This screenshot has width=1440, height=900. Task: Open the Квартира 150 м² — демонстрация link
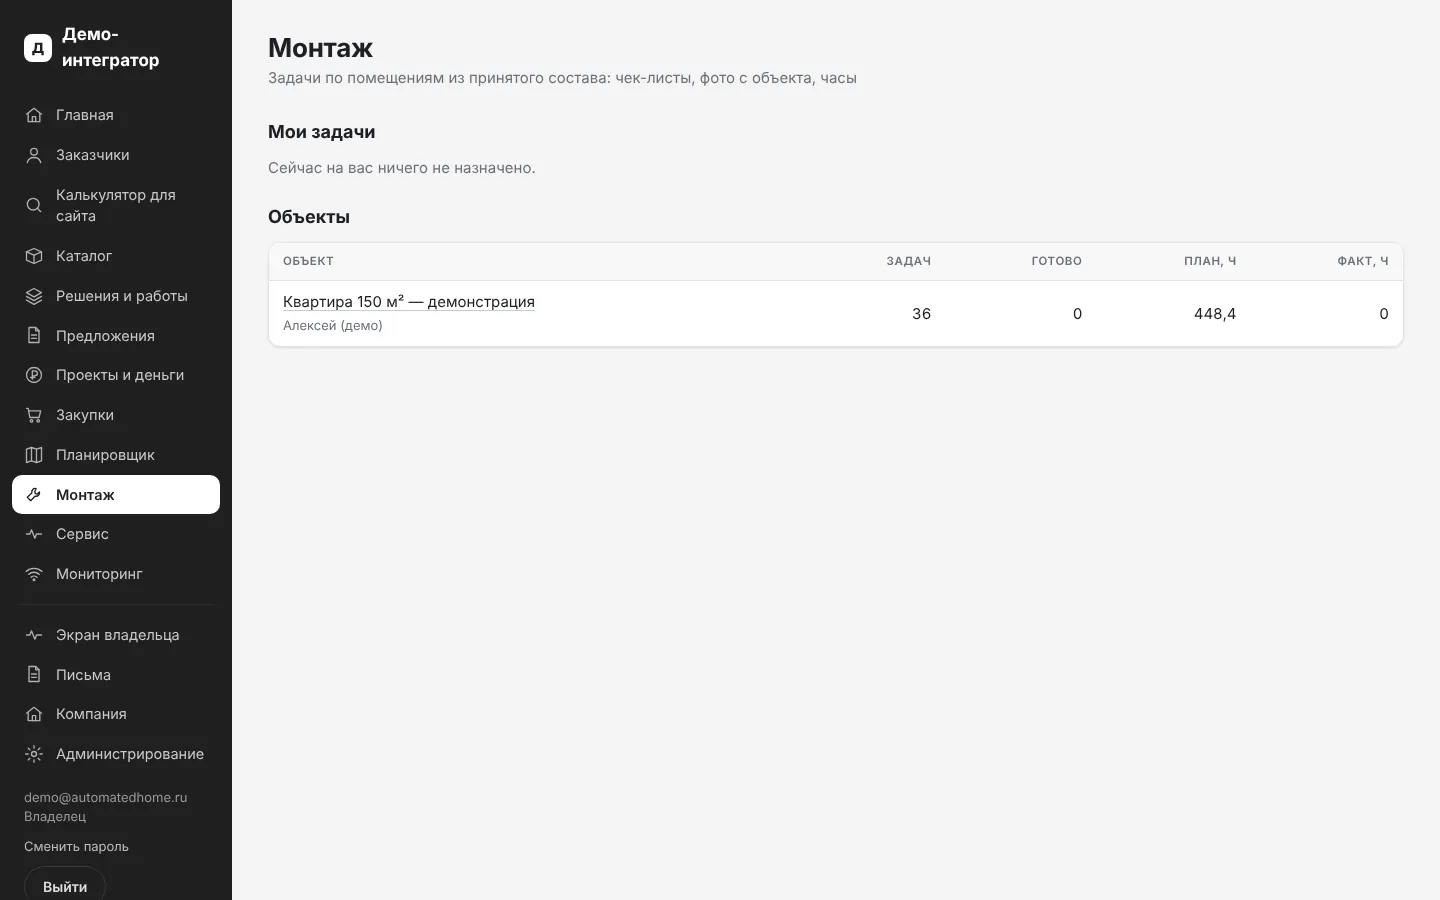(x=409, y=302)
